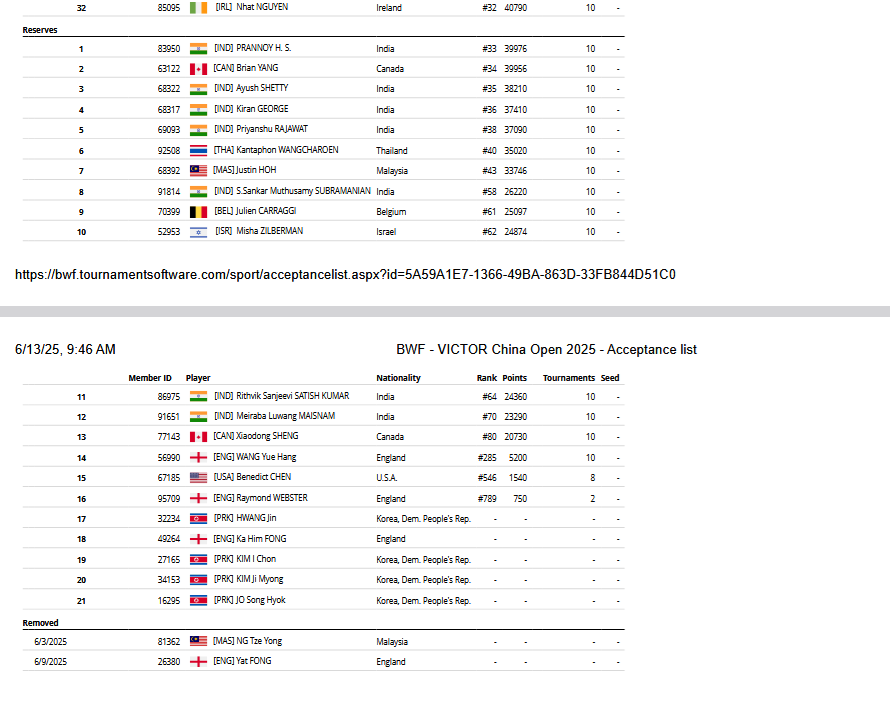Click player name JO Song Hyok
This screenshot has width=890, height=728.
261,600
